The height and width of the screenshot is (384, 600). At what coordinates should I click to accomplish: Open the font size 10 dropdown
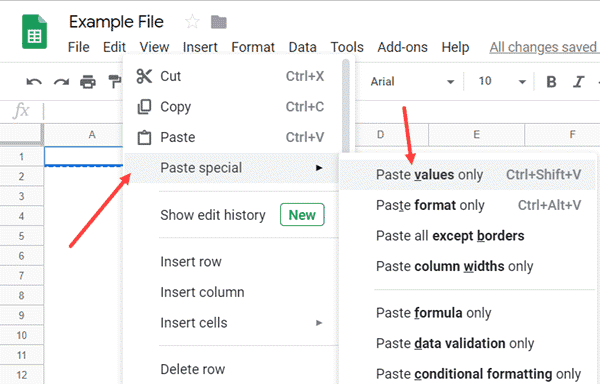502,81
